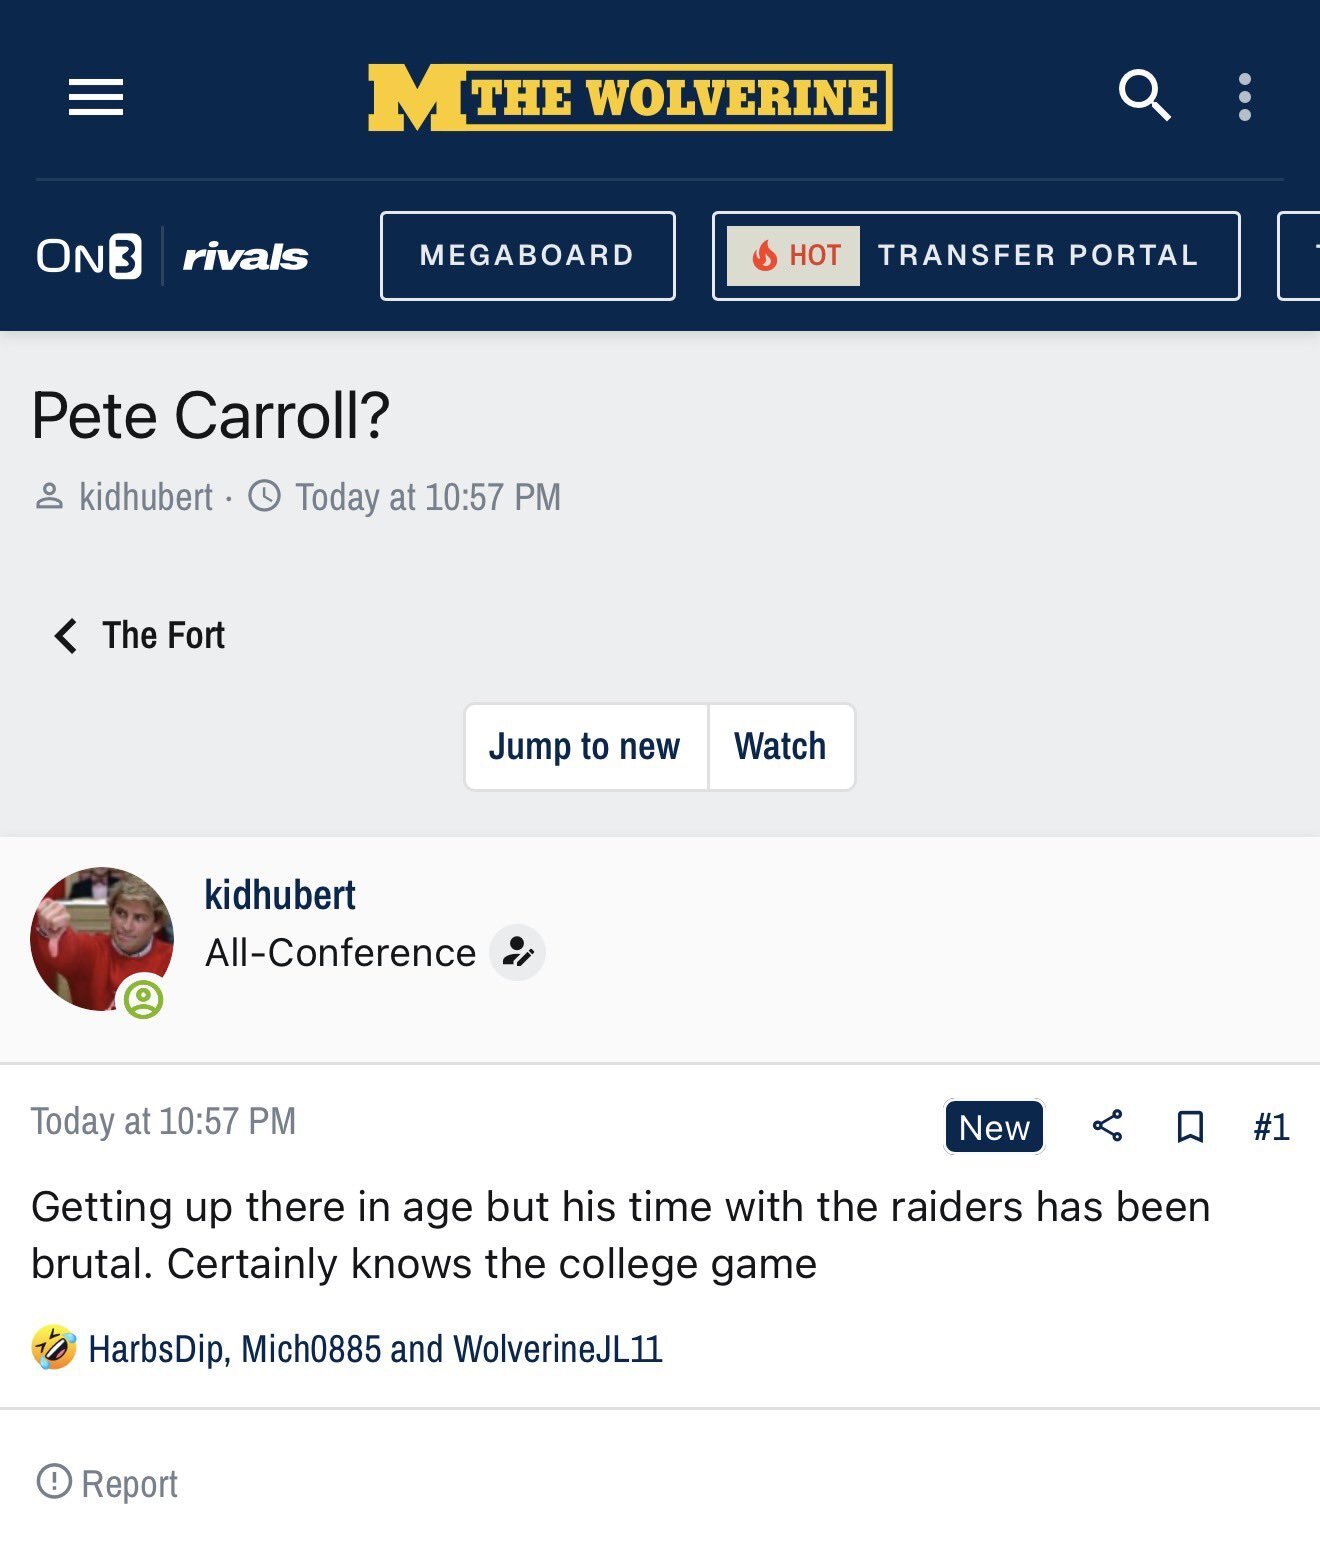Image resolution: width=1320 pixels, height=1553 pixels.
Task: Click kidhubert's avatar thumbnail
Action: point(102,939)
